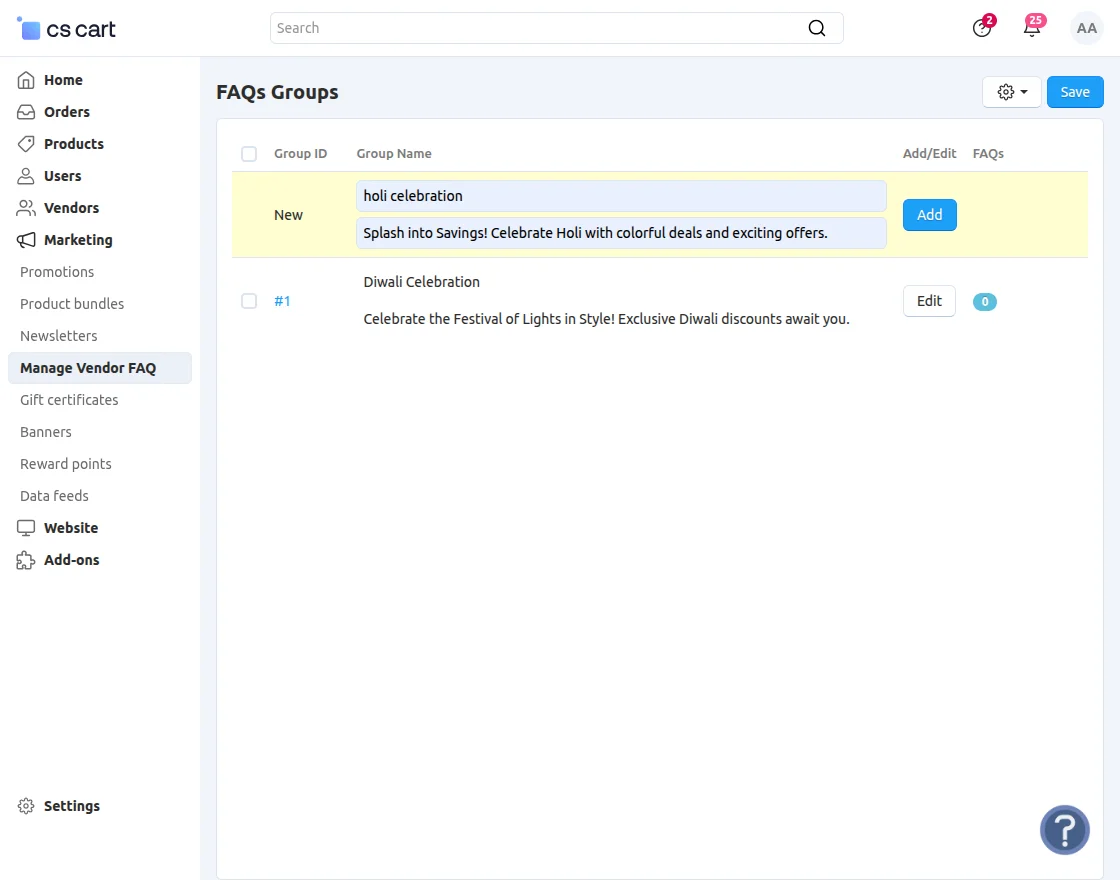Go to Home in the sidebar
Screen dimensions: 1120x880
click(63, 80)
